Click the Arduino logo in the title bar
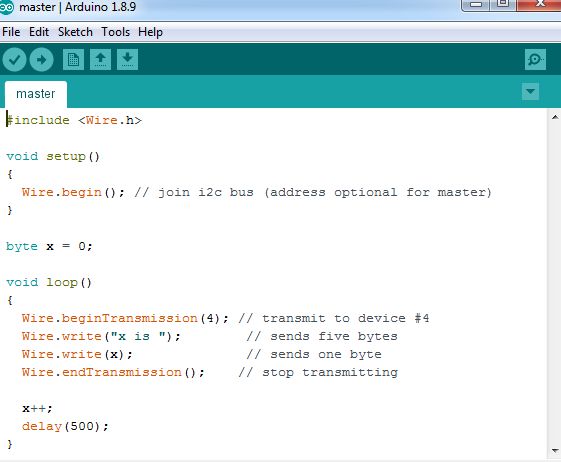Image resolution: width=561 pixels, height=462 pixels. pos(6,7)
